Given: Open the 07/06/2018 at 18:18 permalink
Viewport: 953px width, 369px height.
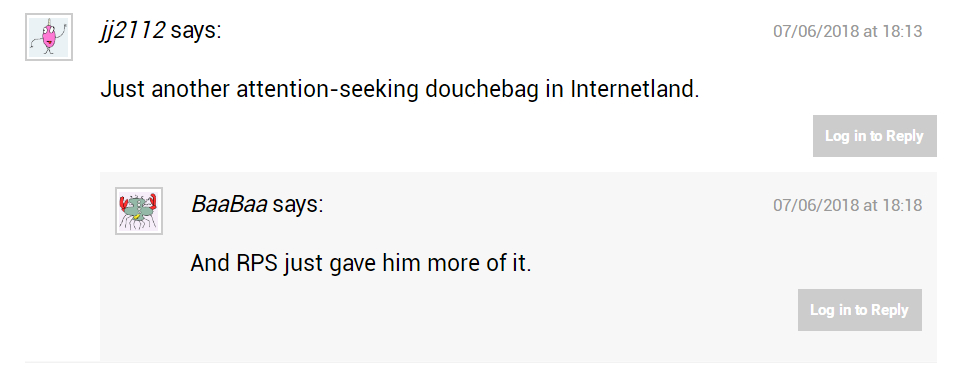Looking at the screenshot, I should 847,205.
